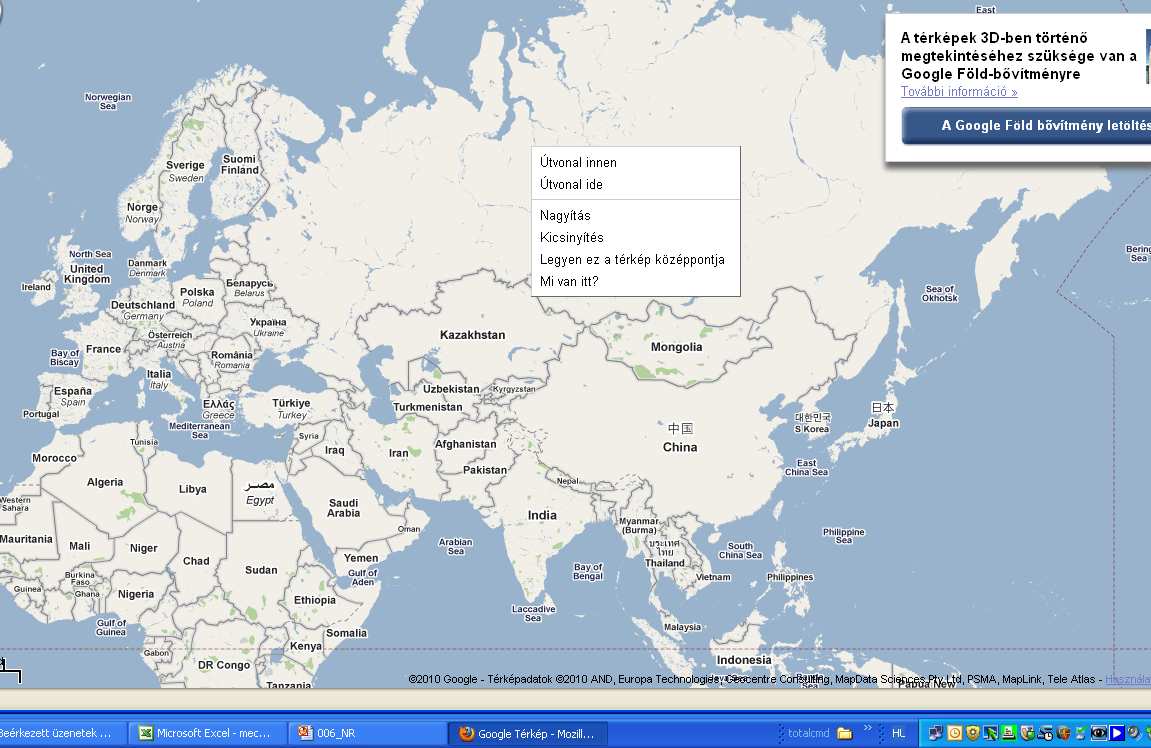
Task: Choose 'Útvonal ide' in the context menu
Action: tap(571, 184)
